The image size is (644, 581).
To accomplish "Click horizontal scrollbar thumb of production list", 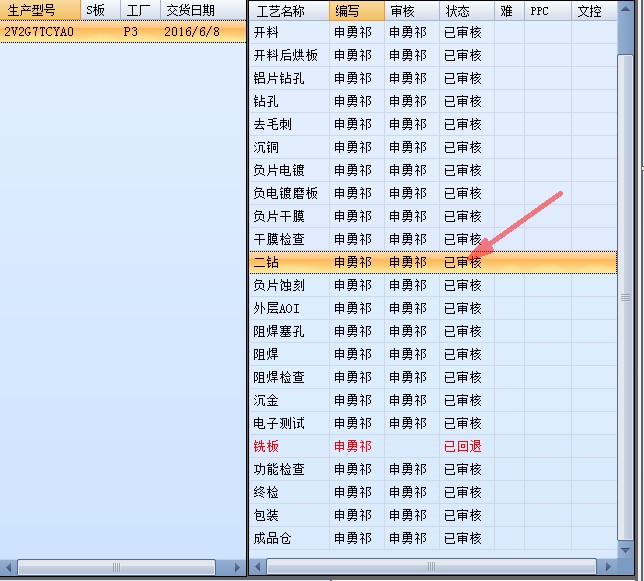I will coord(116,567).
